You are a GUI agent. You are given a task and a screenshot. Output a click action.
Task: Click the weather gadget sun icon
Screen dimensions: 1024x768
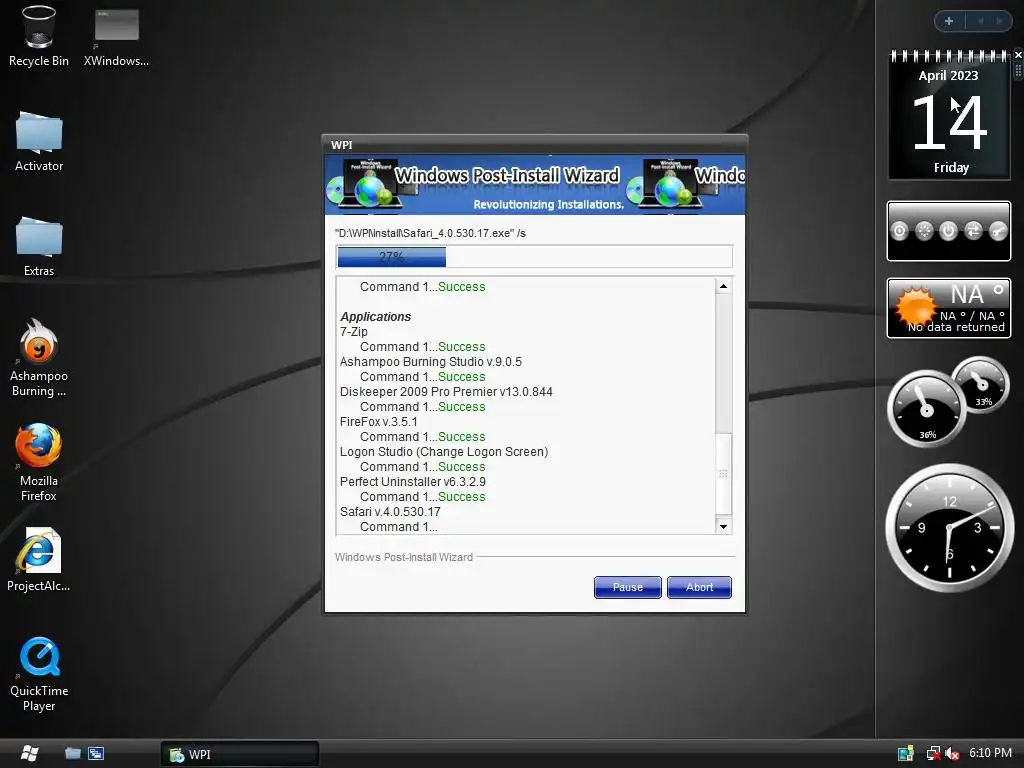(x=915, y=306)
